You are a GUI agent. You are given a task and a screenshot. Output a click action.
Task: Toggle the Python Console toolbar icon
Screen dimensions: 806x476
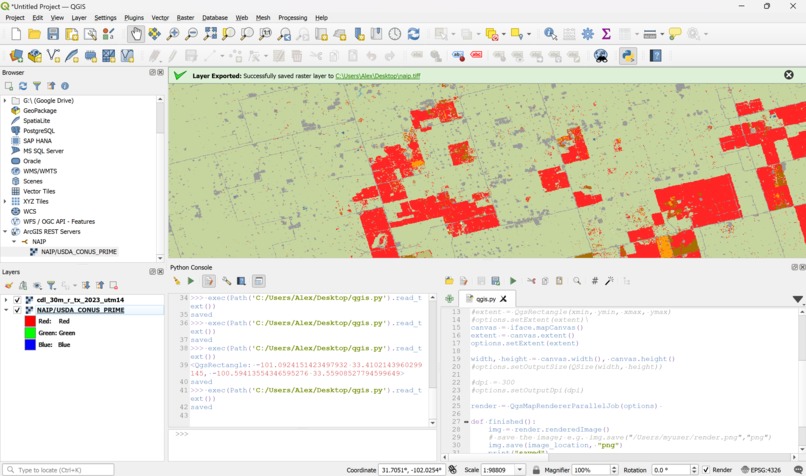pyautogui.click(x=628, y=56)
